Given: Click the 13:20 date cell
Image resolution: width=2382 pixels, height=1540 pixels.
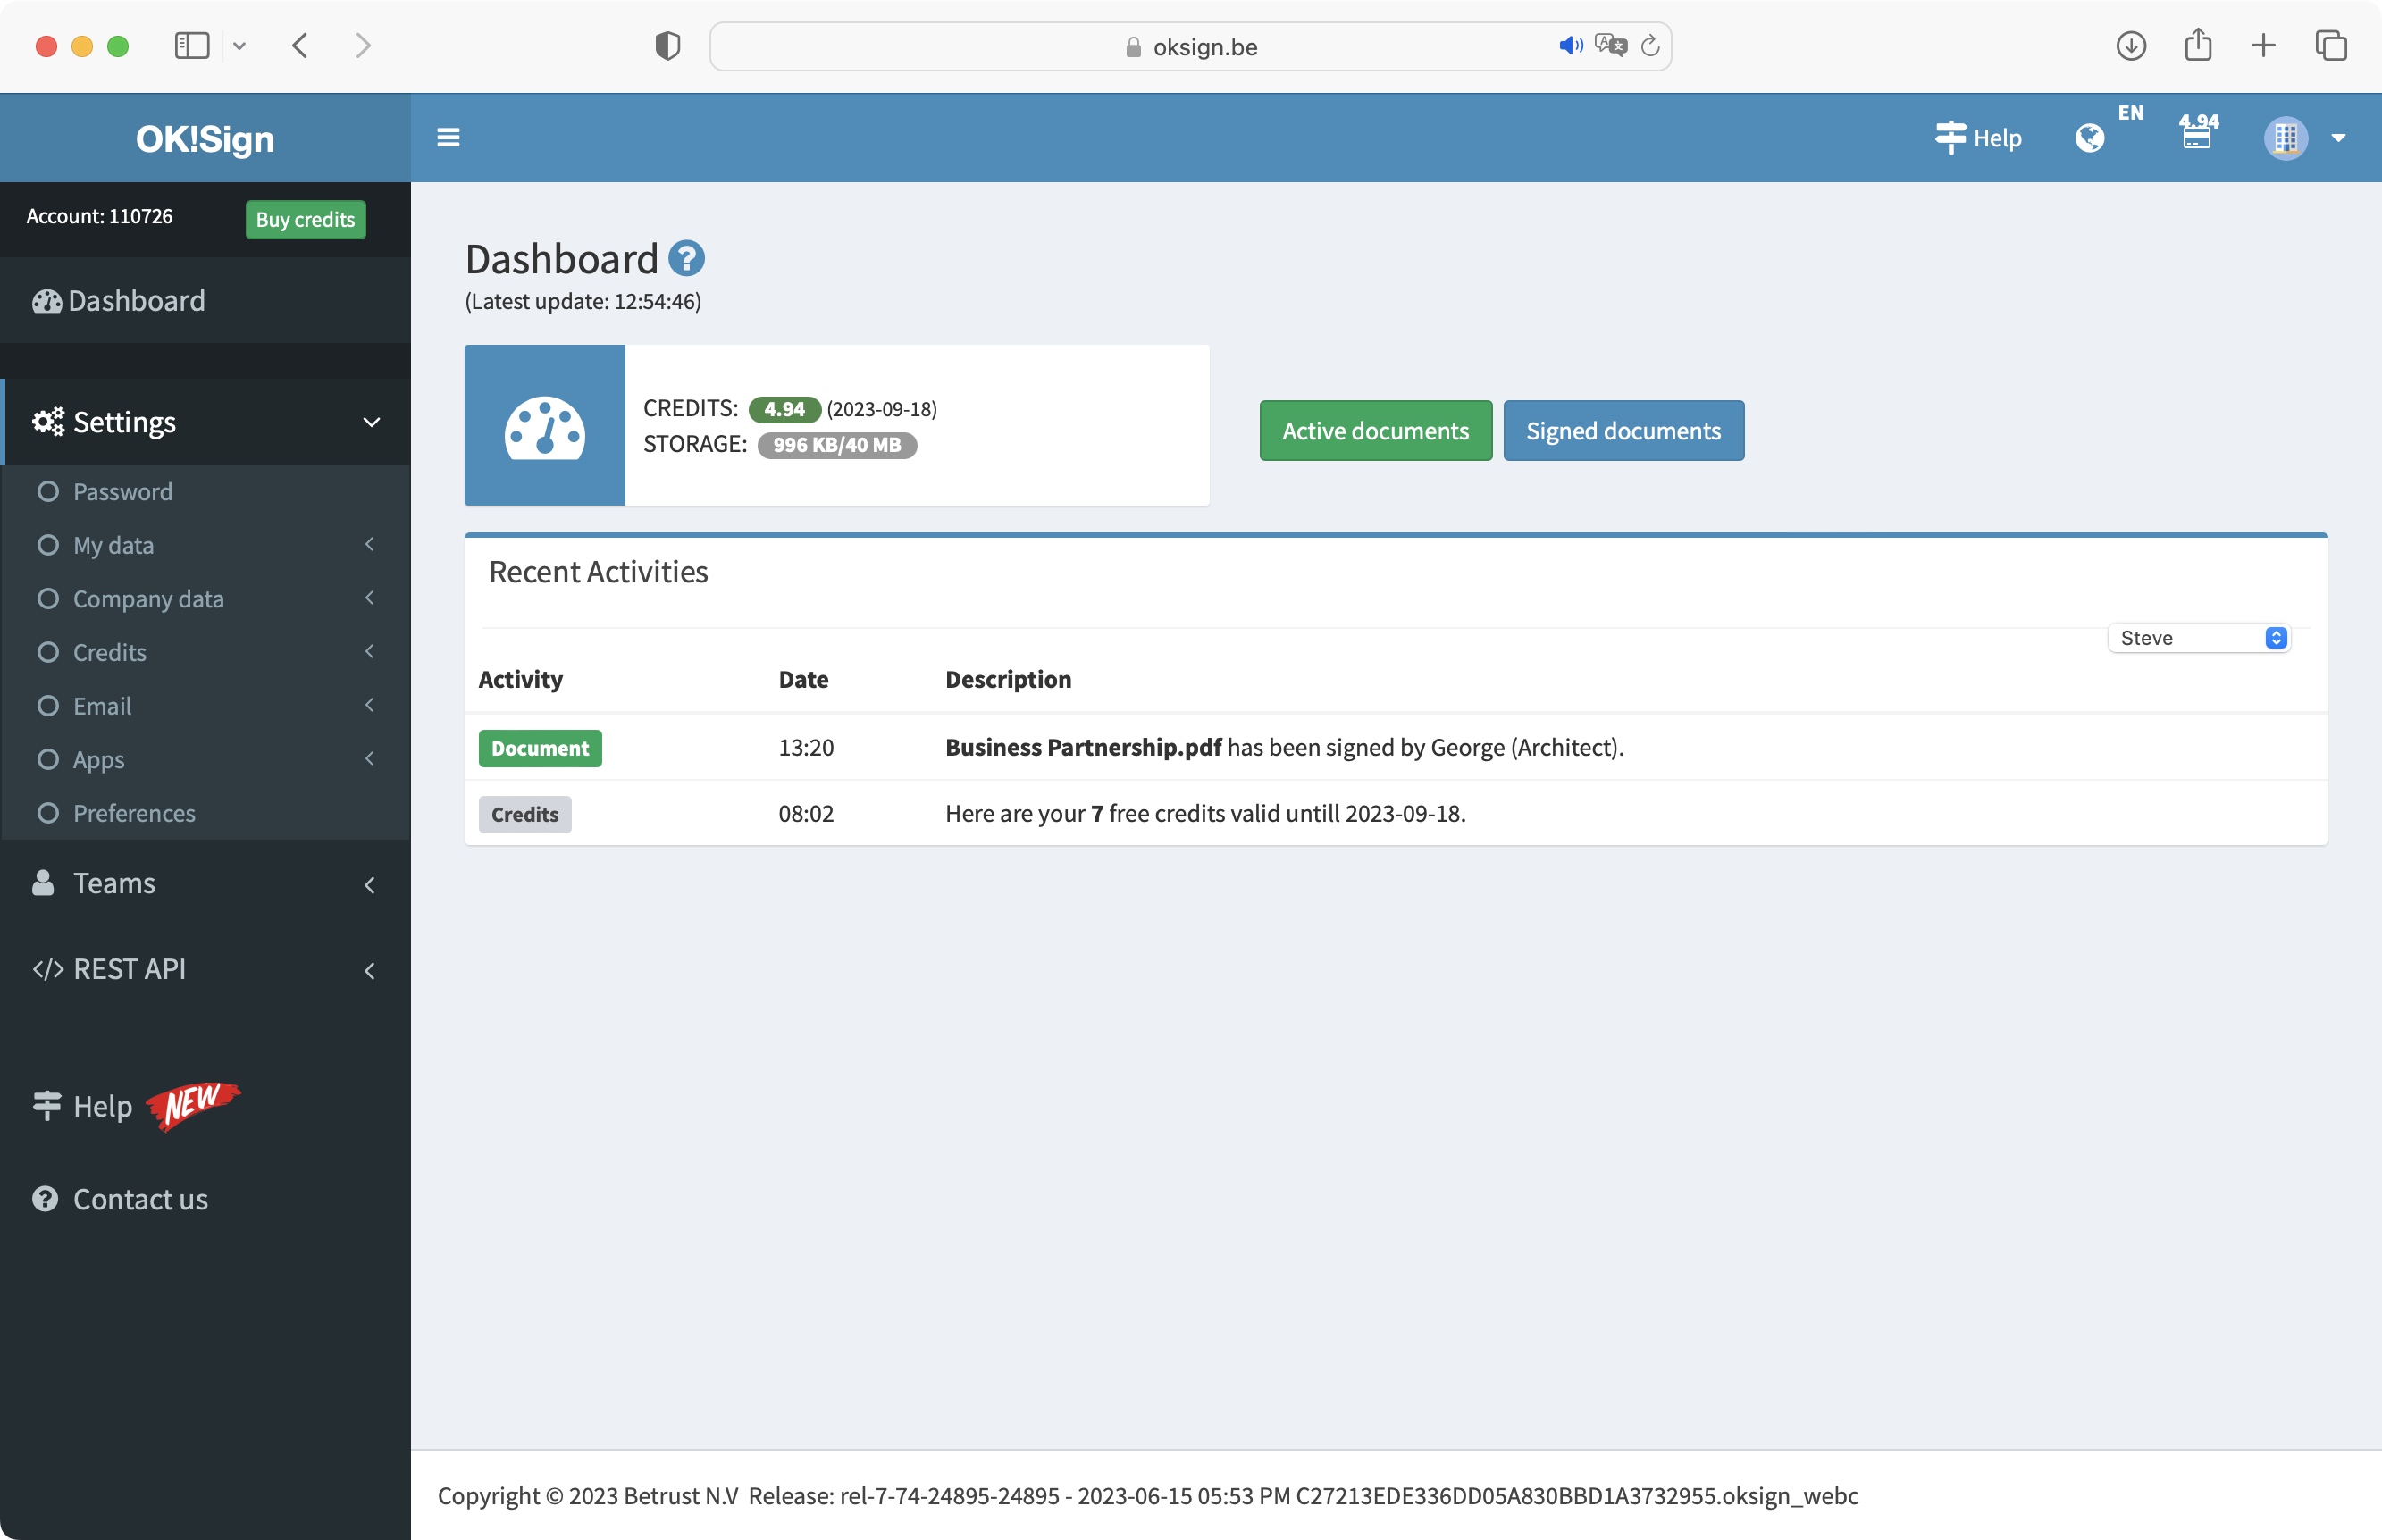Looking at the screenshot, I should pos(806,747).
